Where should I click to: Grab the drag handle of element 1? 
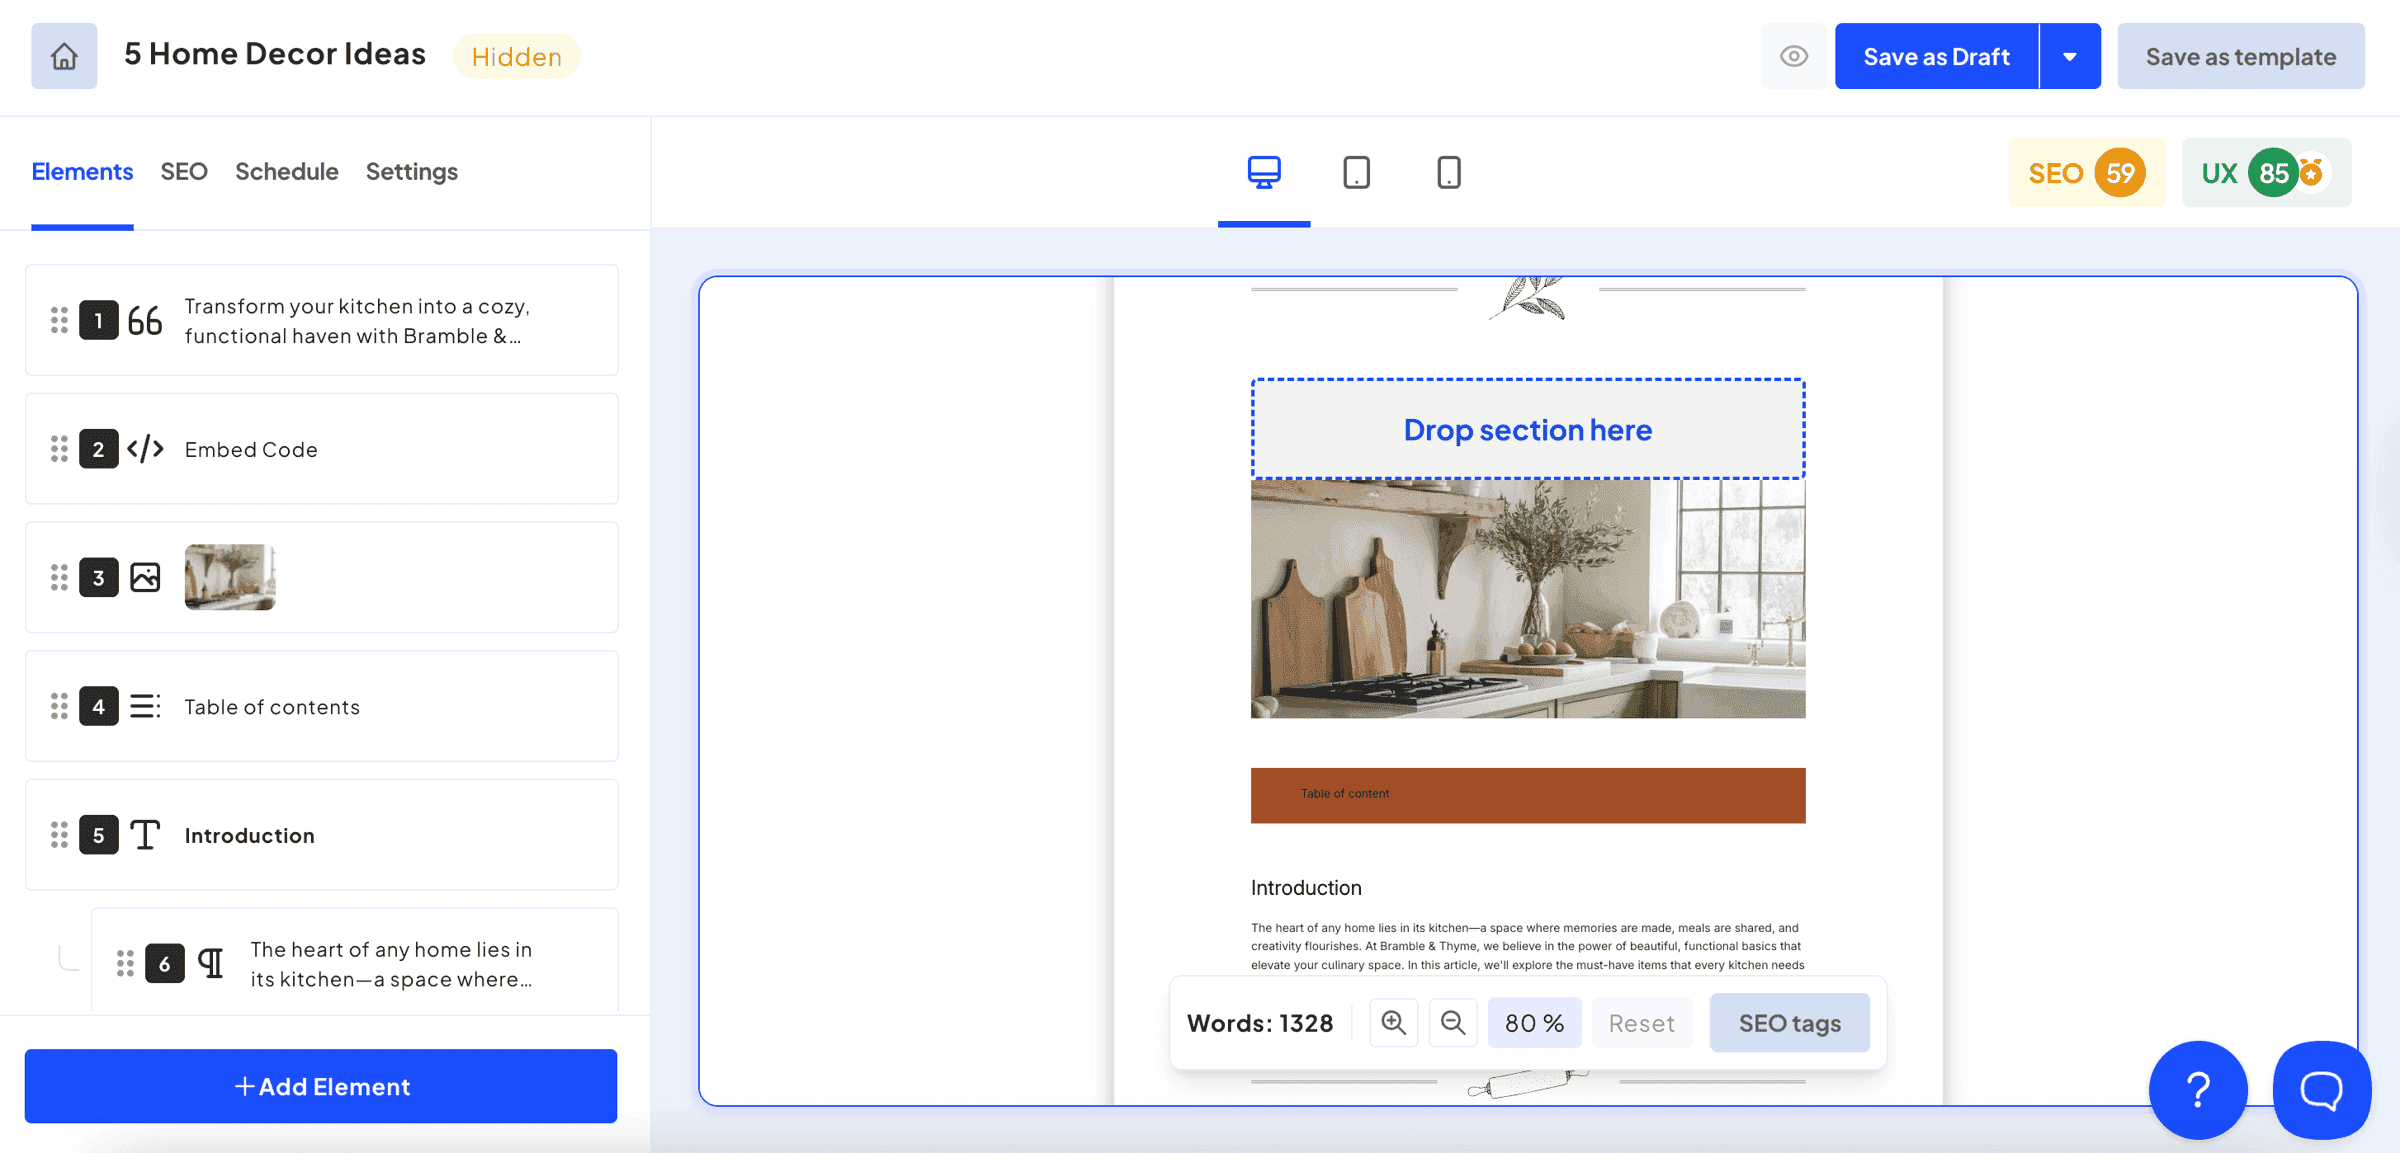point(59,321)
